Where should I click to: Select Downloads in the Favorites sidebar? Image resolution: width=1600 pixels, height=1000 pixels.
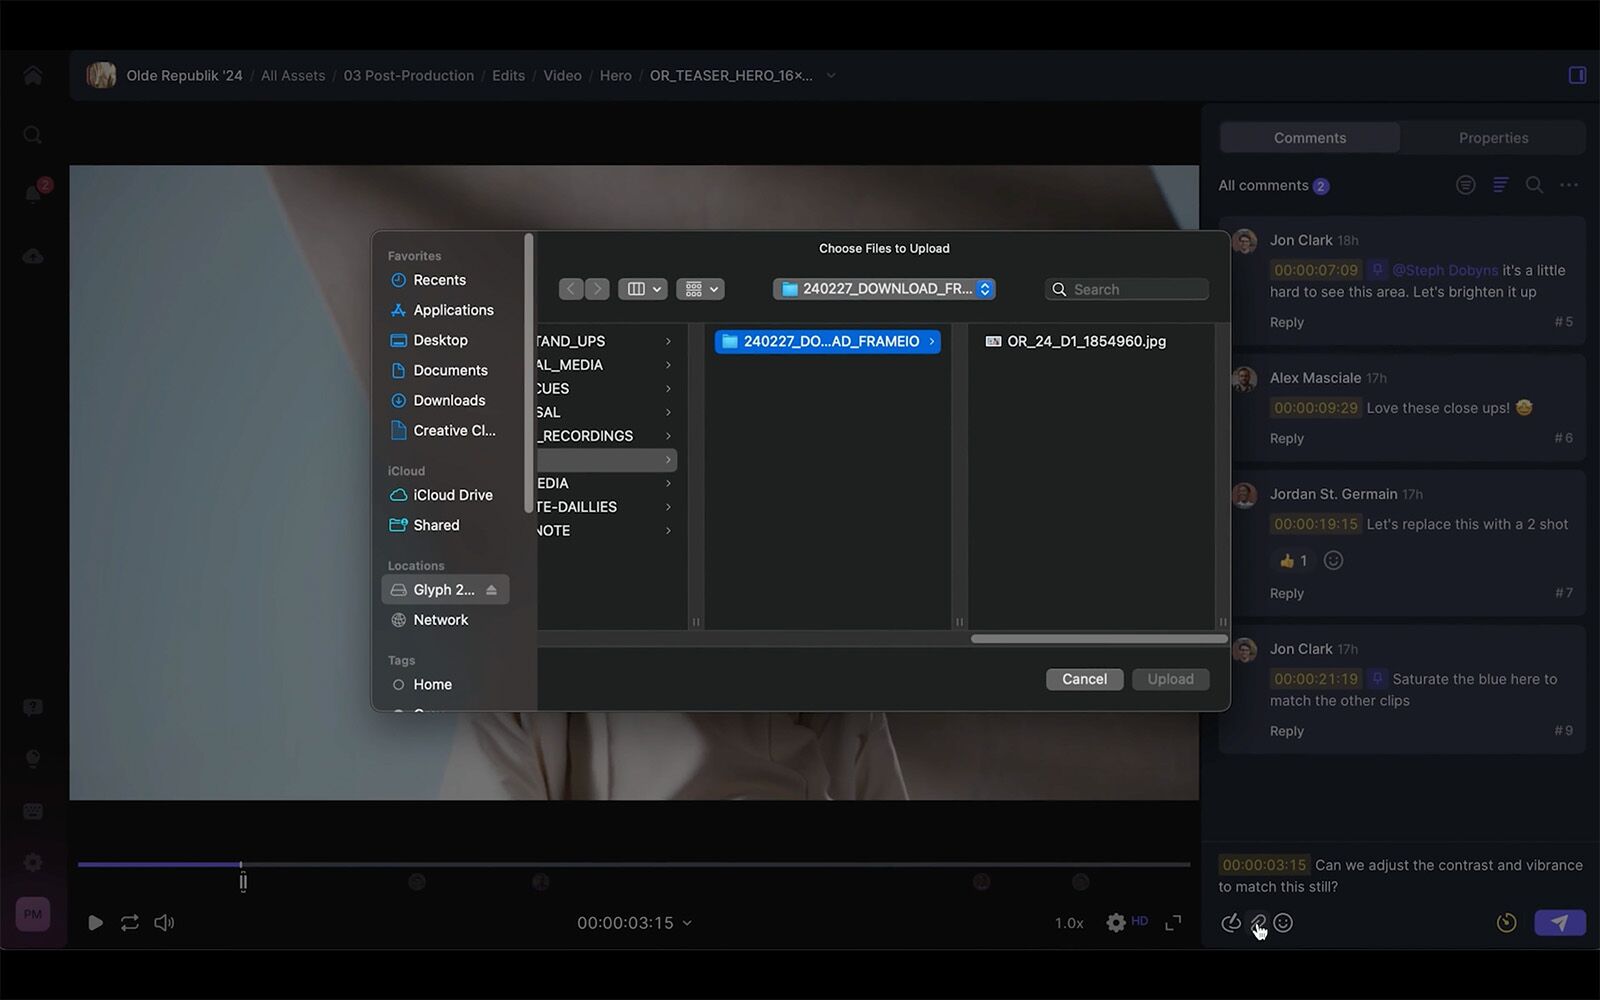point(447,400)
